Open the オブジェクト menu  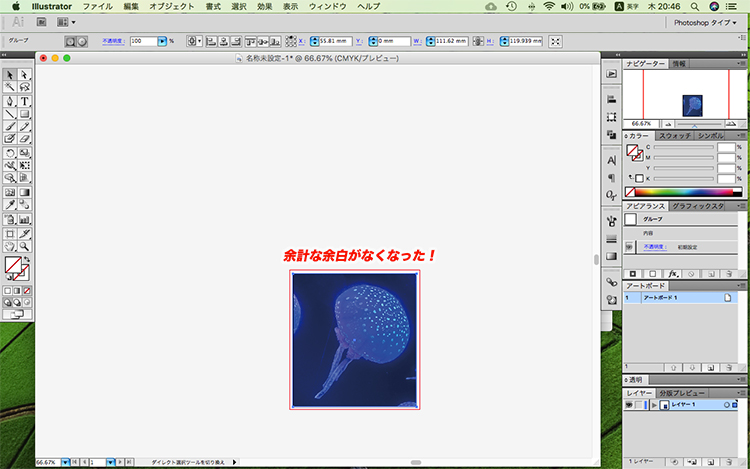[172, 6]
